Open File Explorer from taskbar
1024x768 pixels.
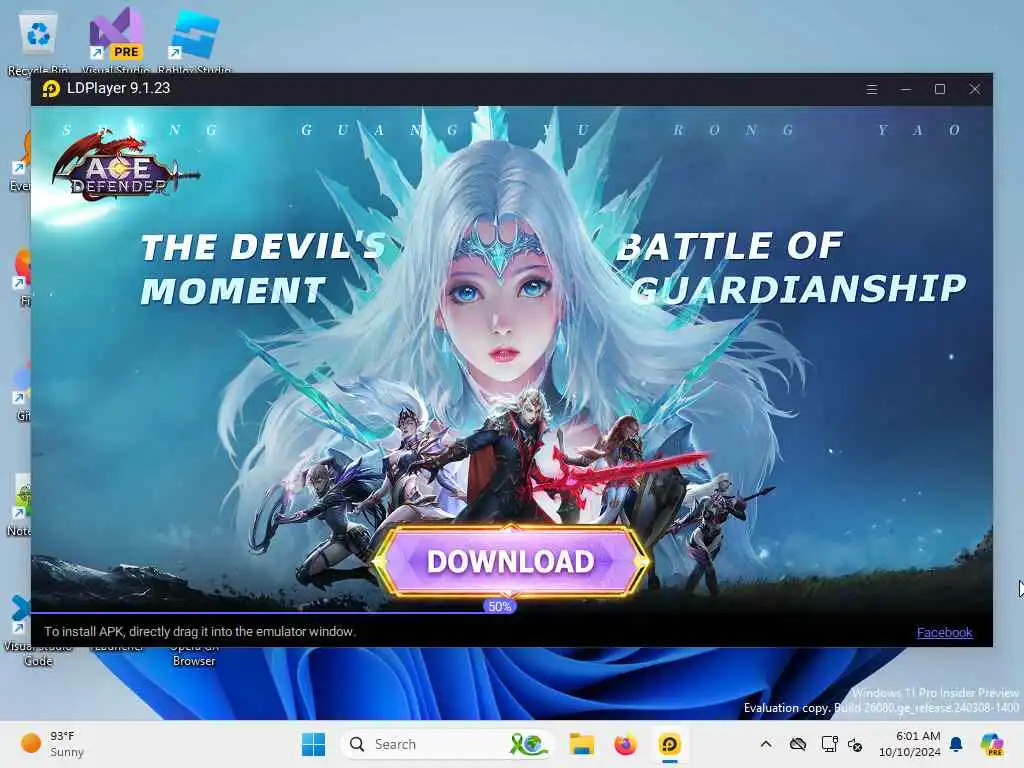tap(581, 744)
